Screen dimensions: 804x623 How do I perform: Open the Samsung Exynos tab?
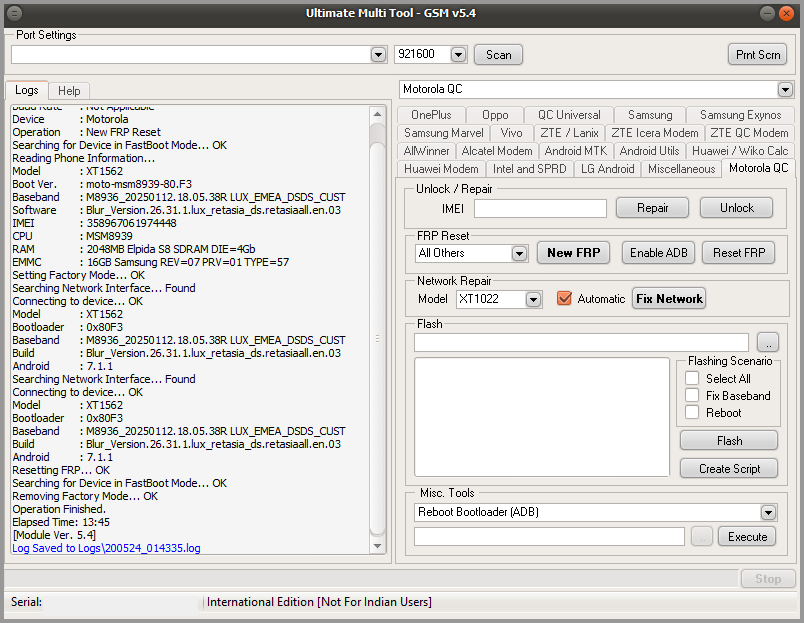click(x=740, y=115)
